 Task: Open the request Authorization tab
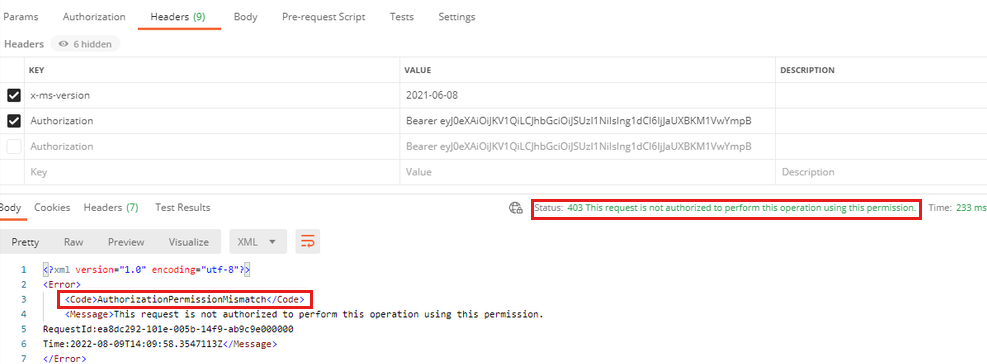(94, 17)
